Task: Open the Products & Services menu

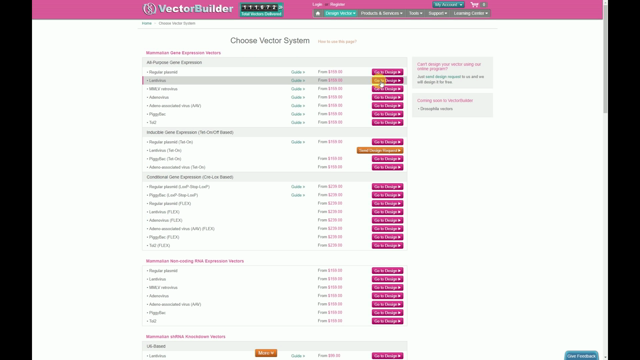Action: [381, 13]
